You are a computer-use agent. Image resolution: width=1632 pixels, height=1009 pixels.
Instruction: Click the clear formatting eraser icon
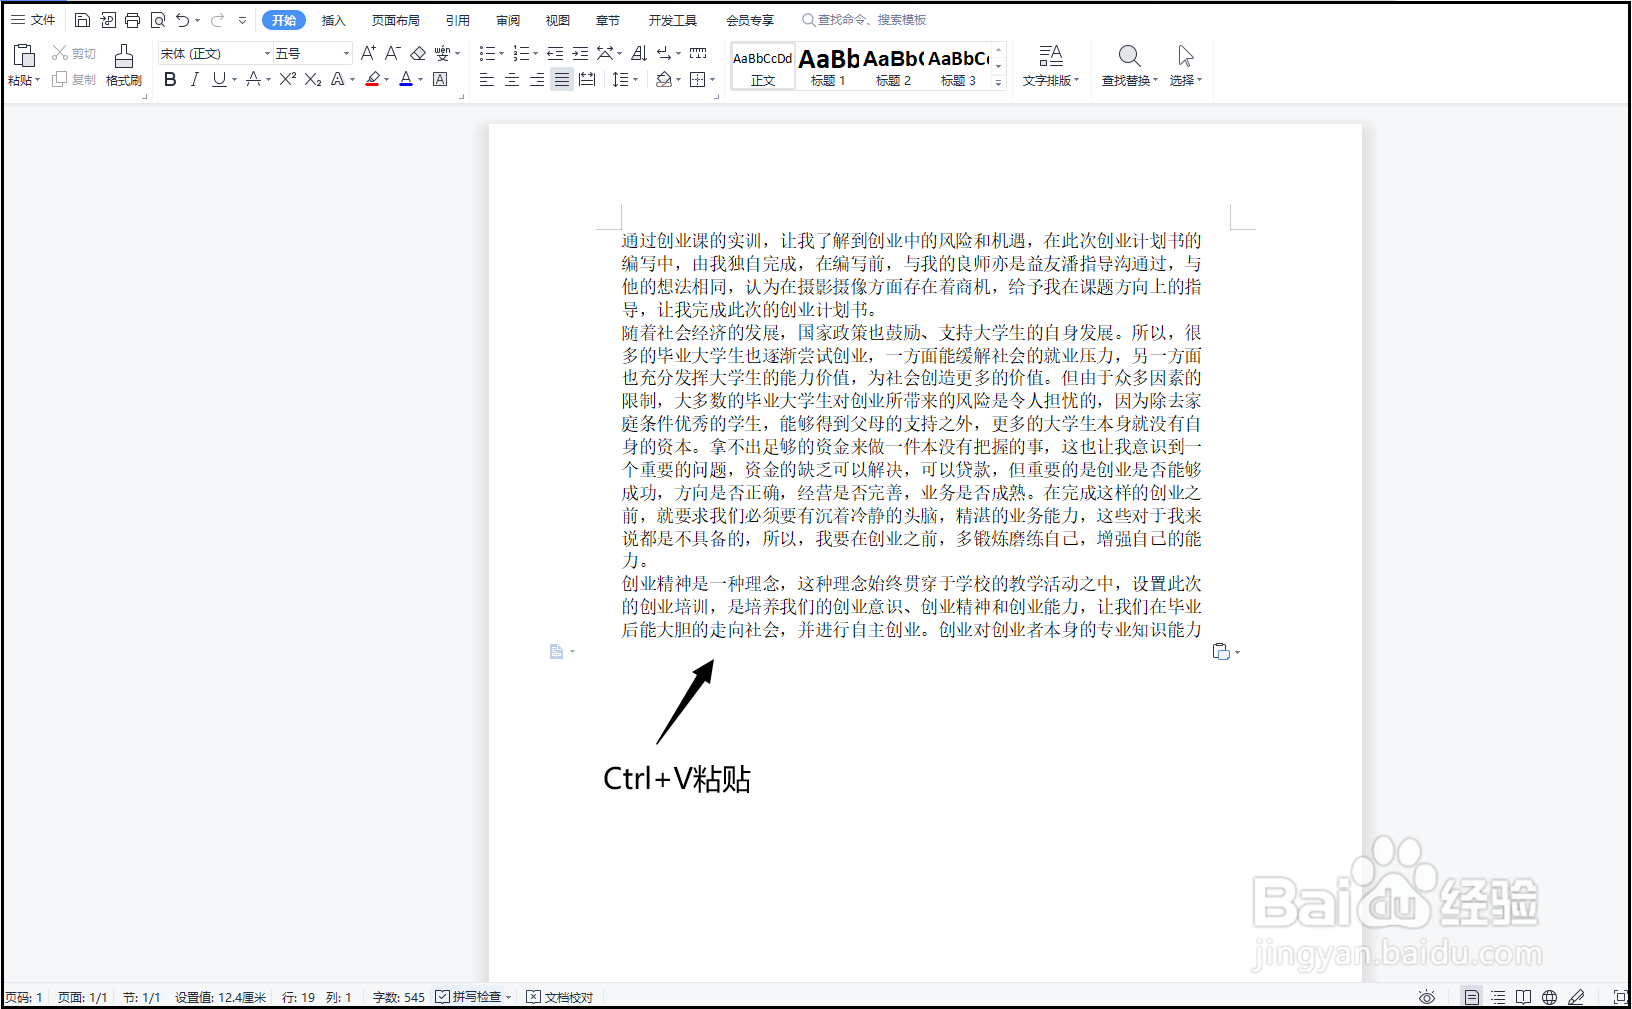tap(418, 53)
